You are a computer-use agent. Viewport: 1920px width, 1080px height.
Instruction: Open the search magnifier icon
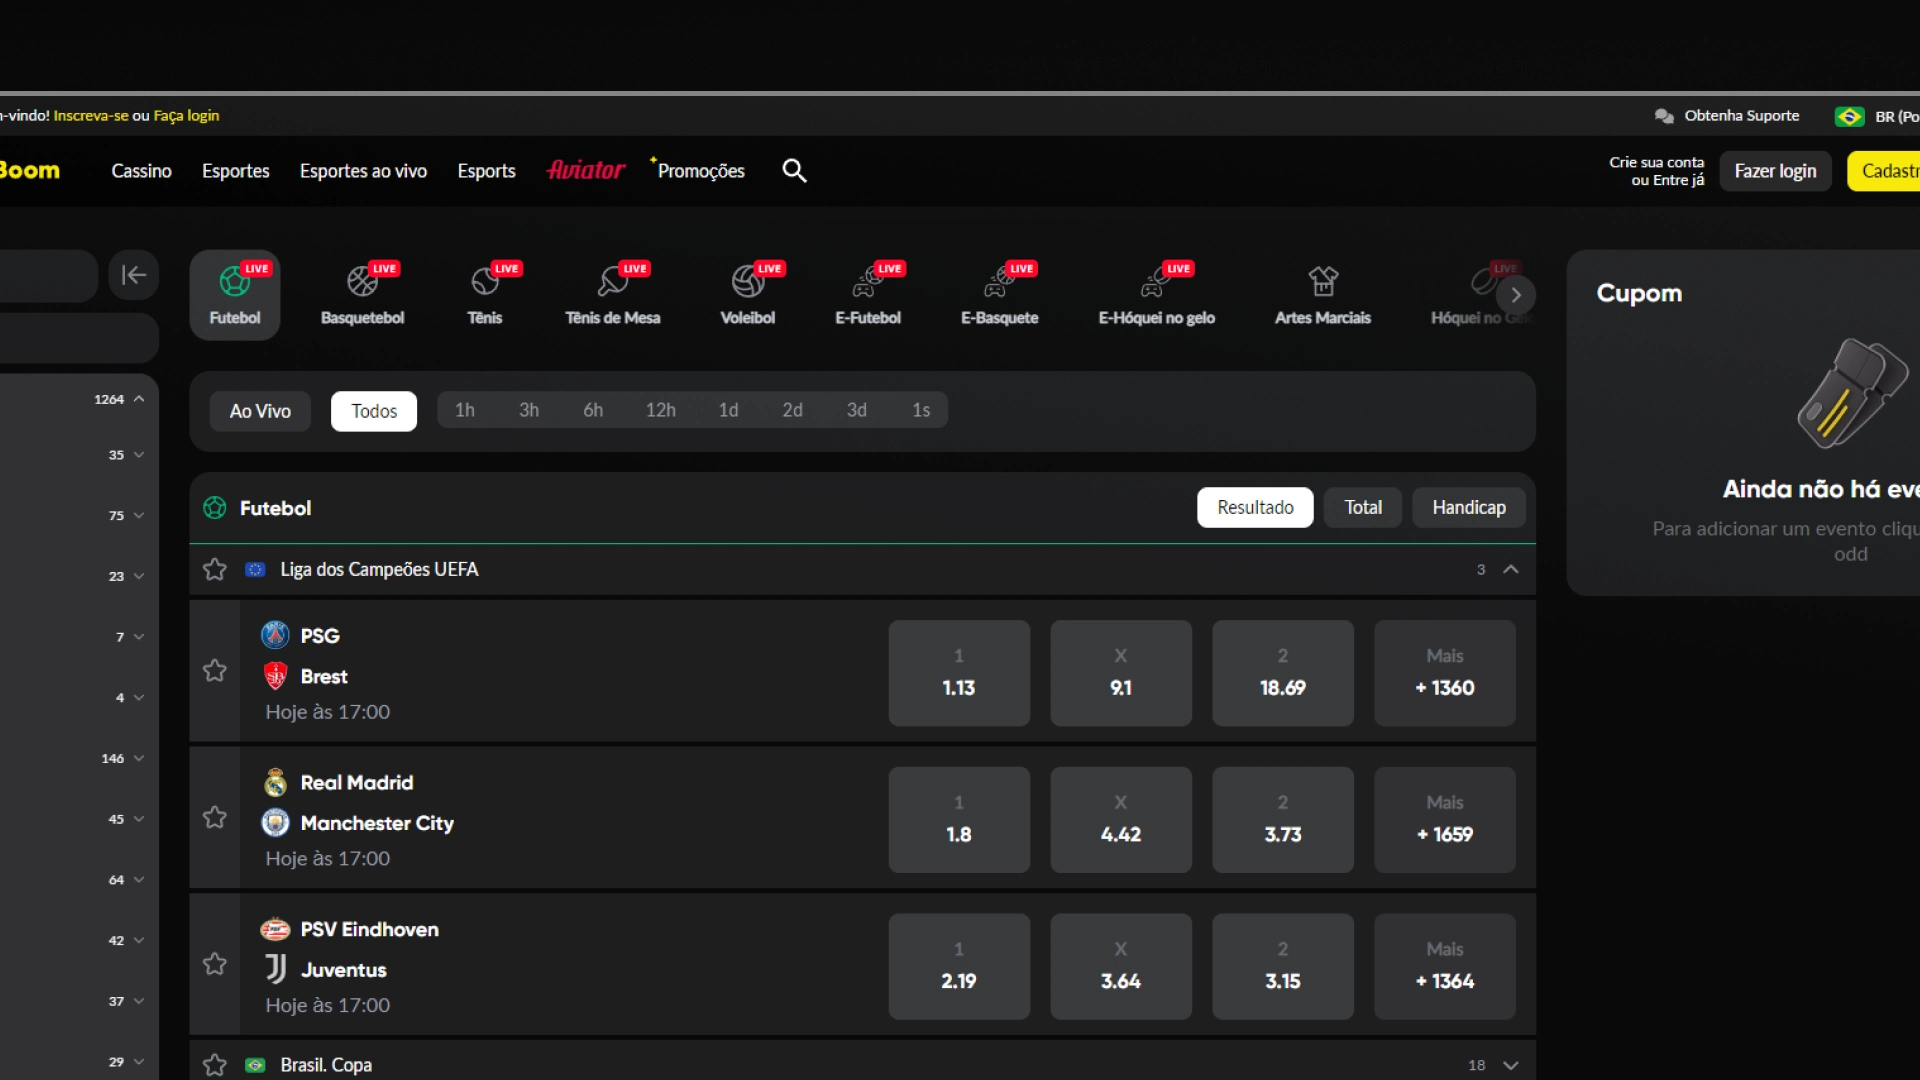pos(794,171)
